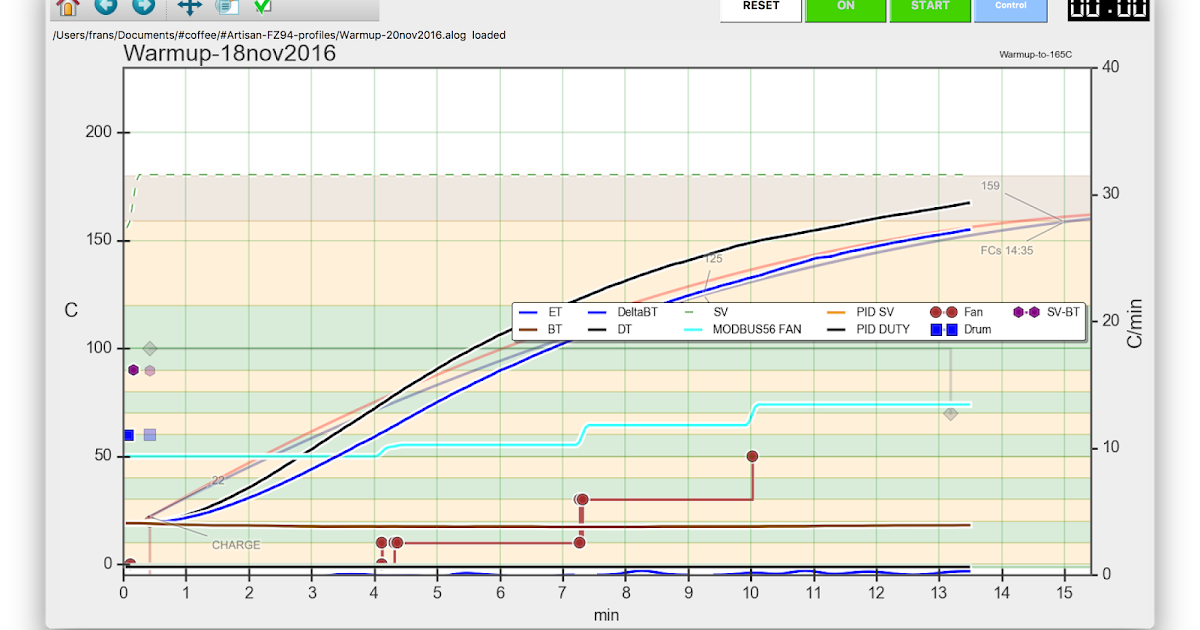
Task: Select the Pan/move axes tool
Action: pos(189,7)
